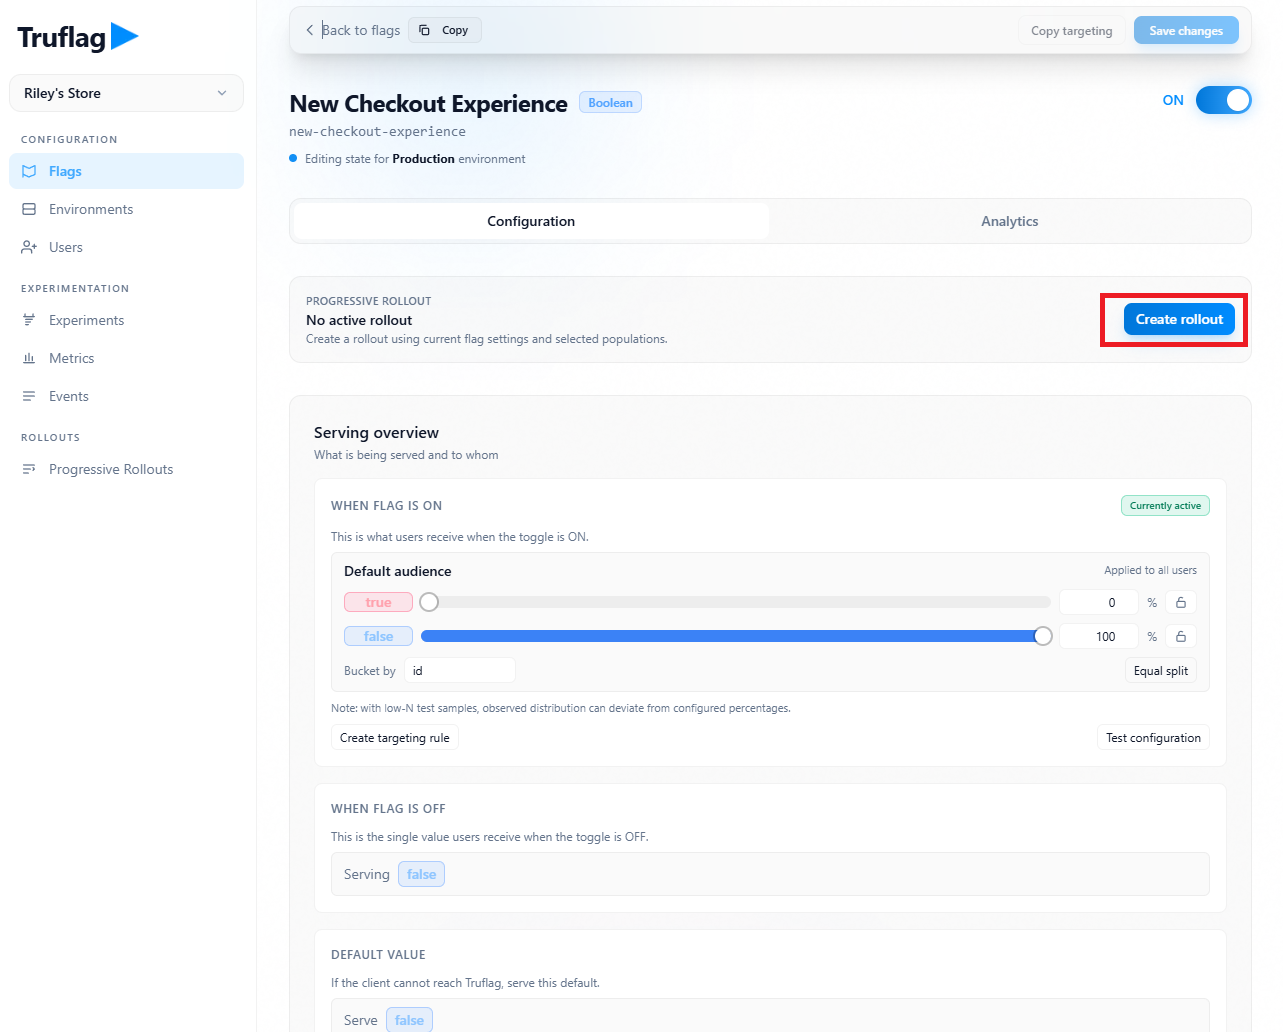Click the Users icon in the sidebar
The image size is (1283, 1032).
tap(31, 247)
